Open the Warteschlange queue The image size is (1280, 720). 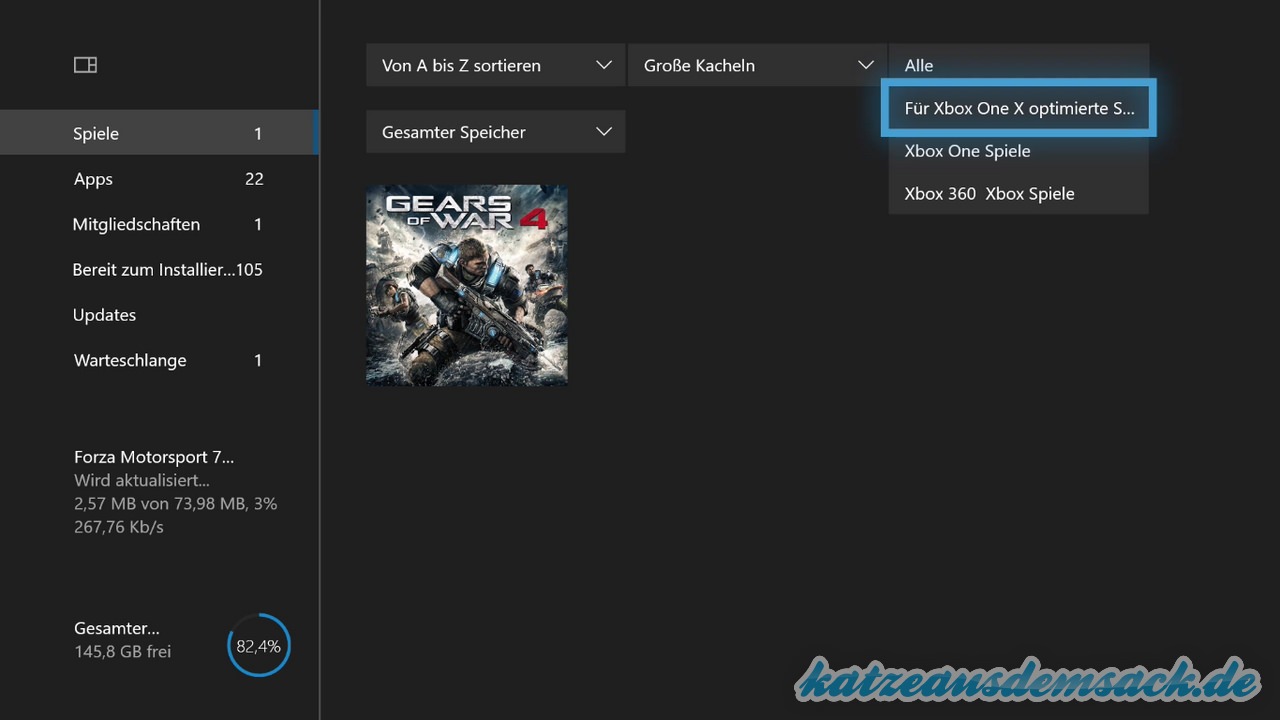click(x=159, y=360)
